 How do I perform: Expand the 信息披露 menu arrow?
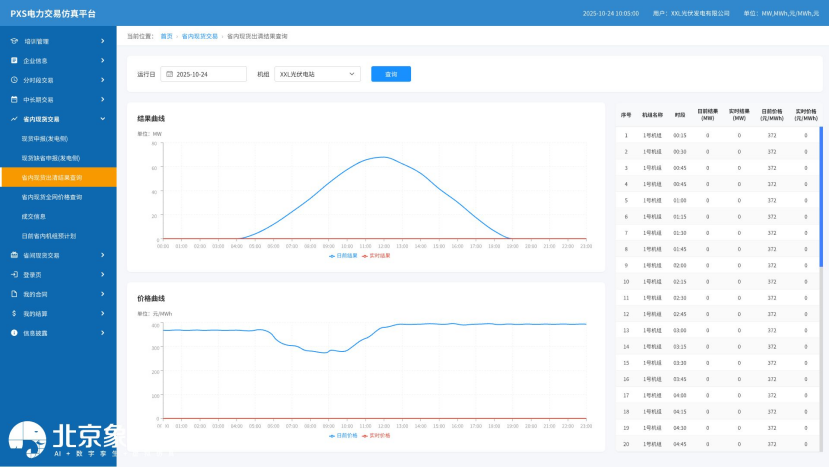click(103, 333)
